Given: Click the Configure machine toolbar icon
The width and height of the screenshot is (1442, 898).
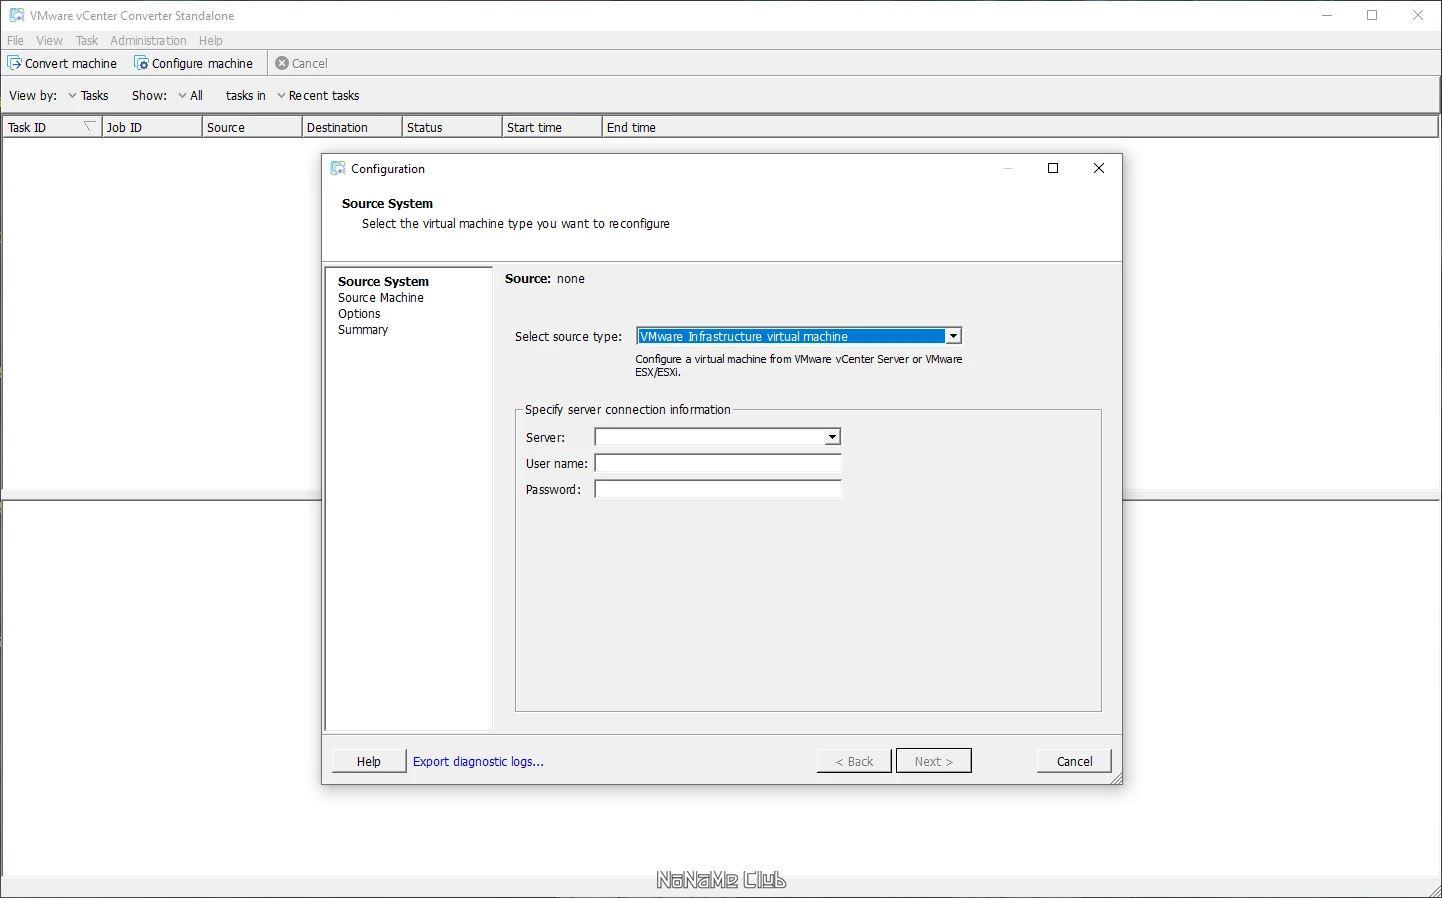Looking at the screenshot, I should (141, 63).
